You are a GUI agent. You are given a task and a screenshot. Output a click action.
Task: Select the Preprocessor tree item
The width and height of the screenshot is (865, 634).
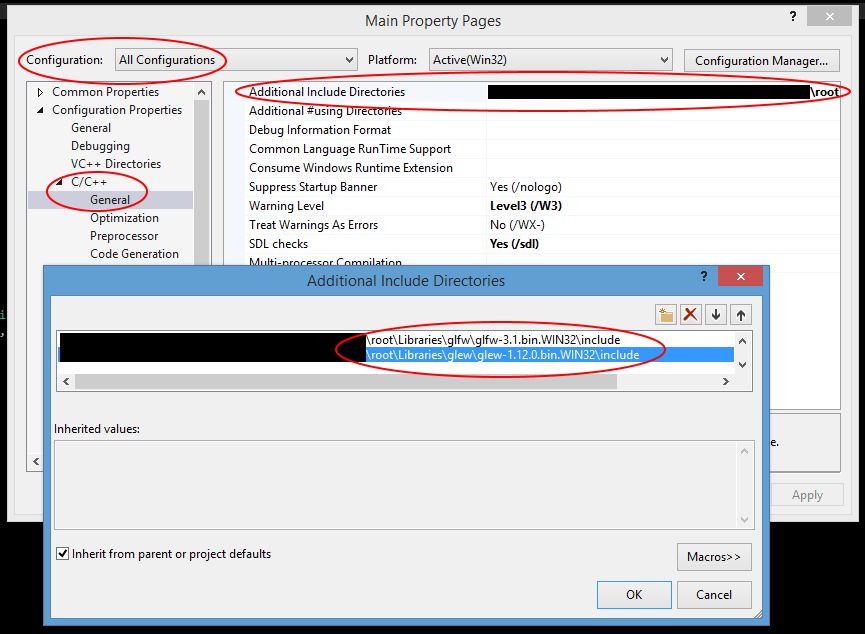pos(124,236)
